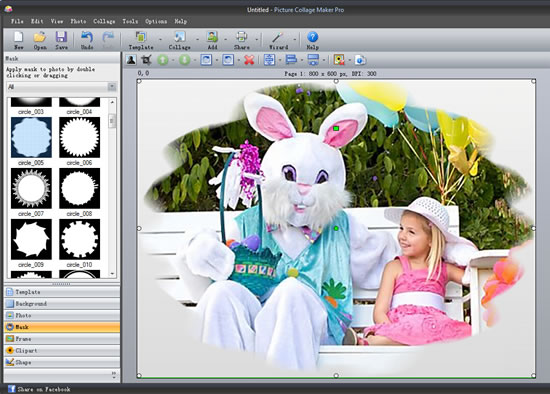
Task: Expand the mask category dropdown showing All
Action: pyautogui.click(x=61, y=87)
